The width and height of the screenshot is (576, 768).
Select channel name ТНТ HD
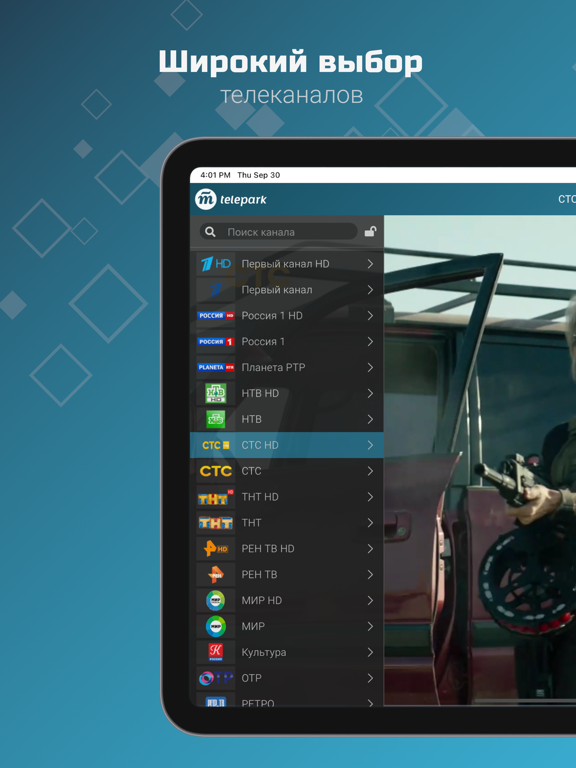(260, 497)
